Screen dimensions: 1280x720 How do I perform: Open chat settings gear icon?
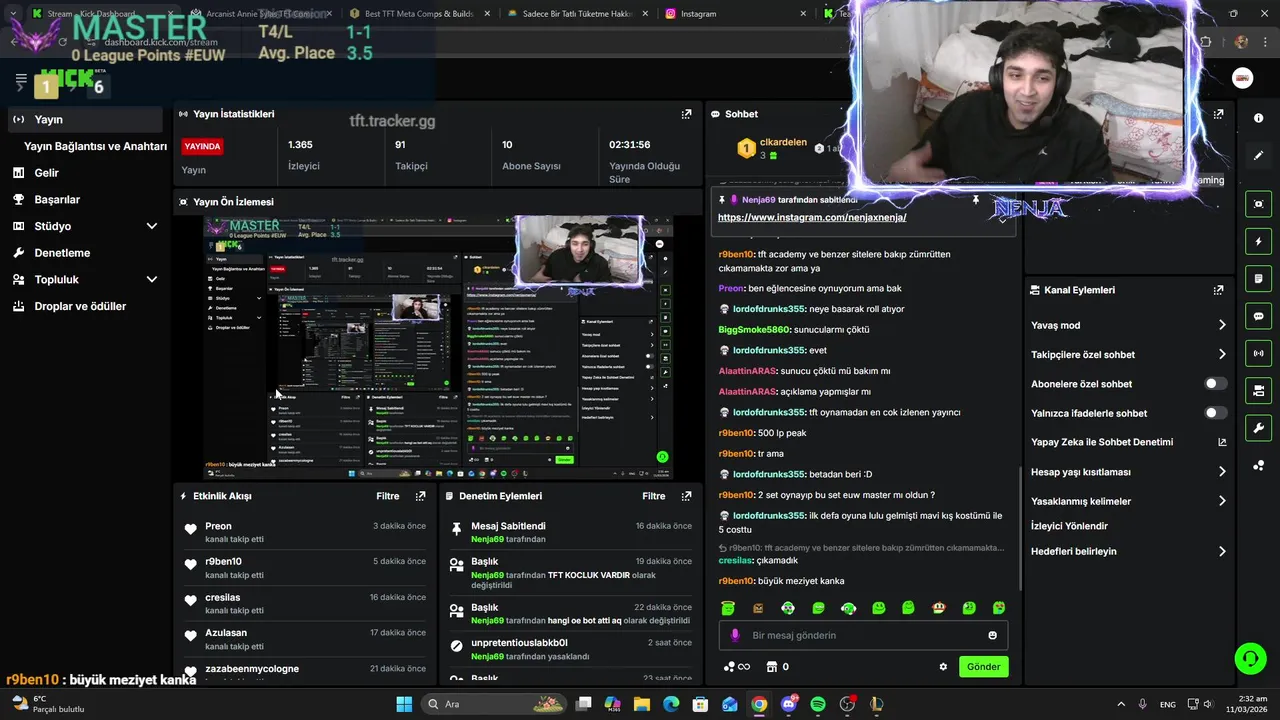coord(943,667)
